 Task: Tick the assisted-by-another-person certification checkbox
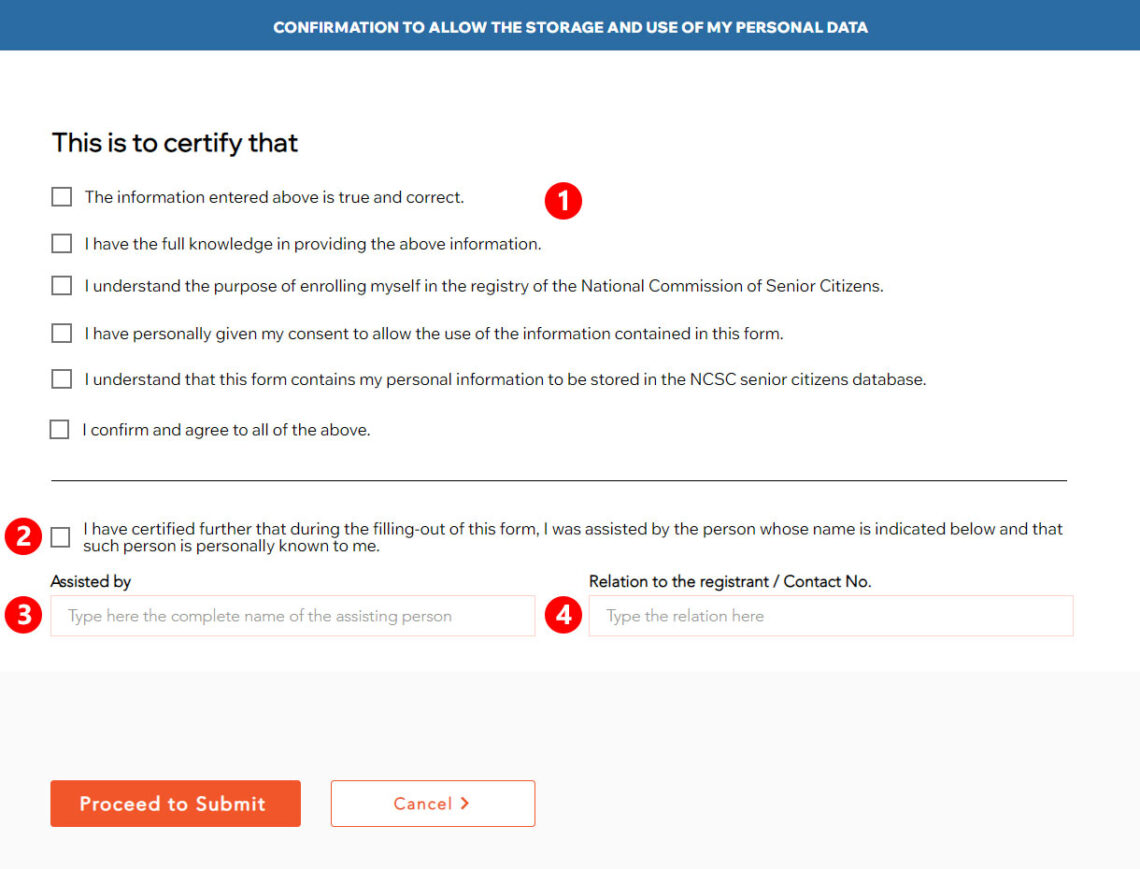(60, 537)
